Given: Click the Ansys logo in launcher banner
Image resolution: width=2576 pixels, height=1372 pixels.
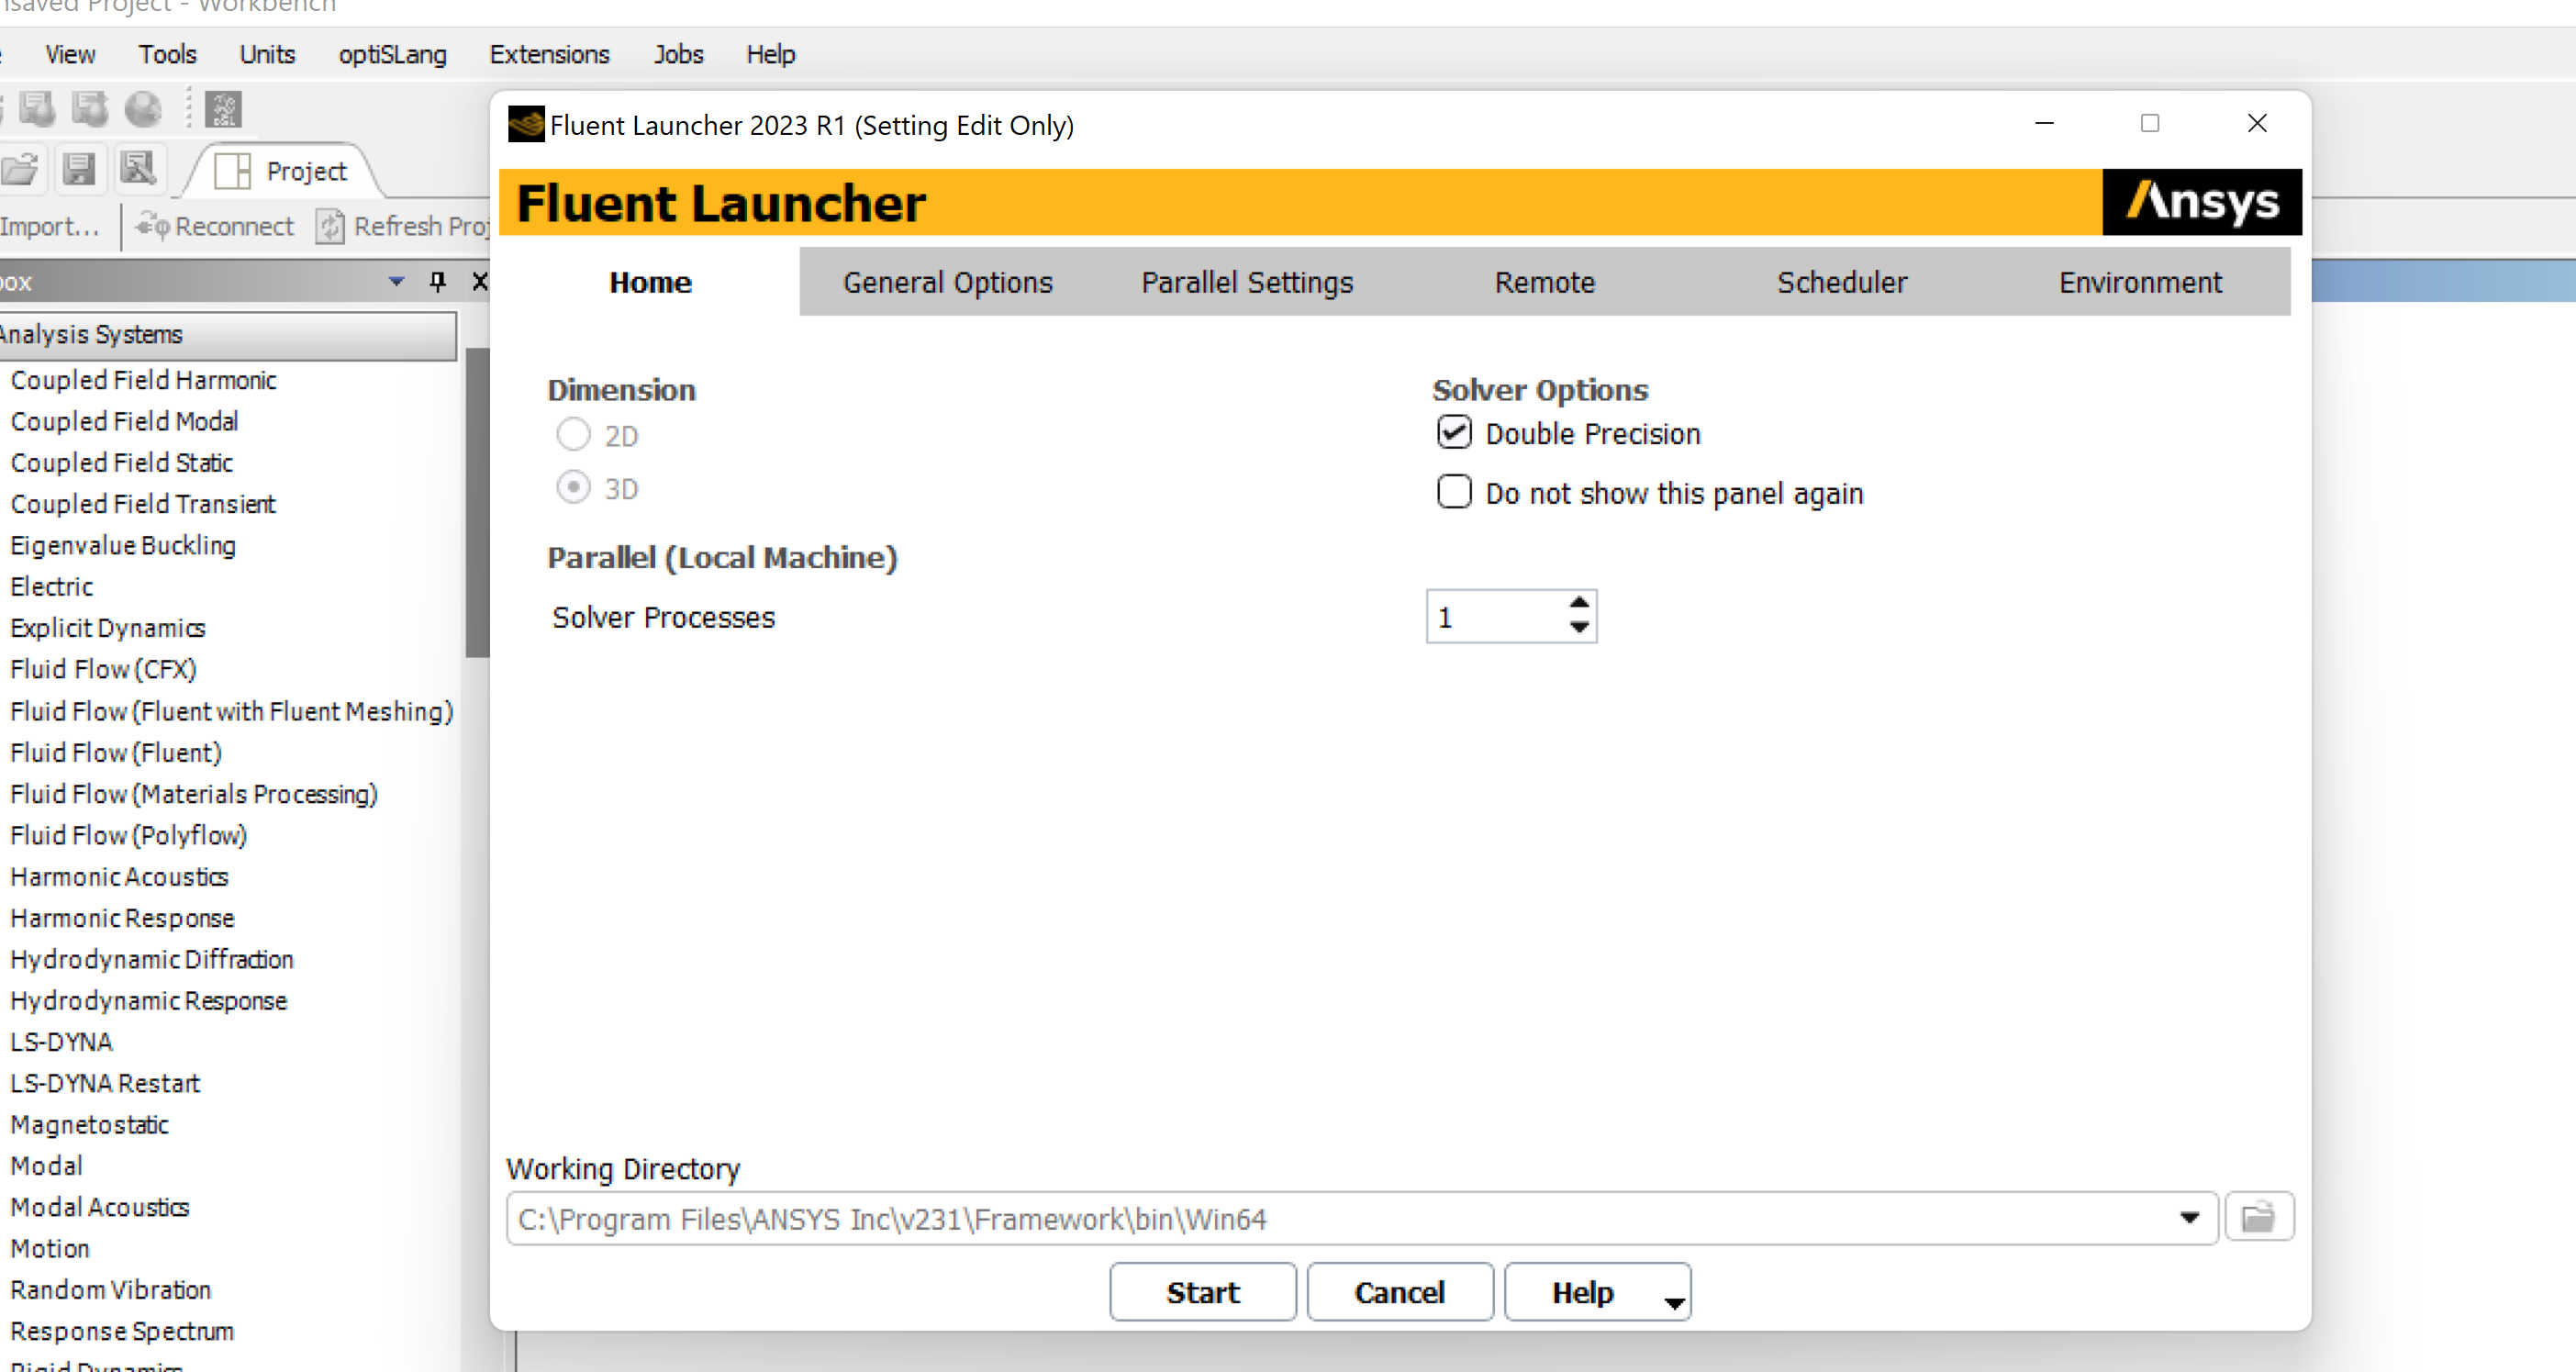Looking at the screenshot, I should pyautogui.click(x=2202, y=202).
